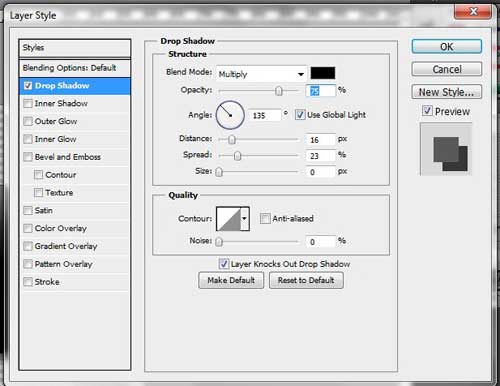Expand the Contour picker arrow

[x=245, y=219]
